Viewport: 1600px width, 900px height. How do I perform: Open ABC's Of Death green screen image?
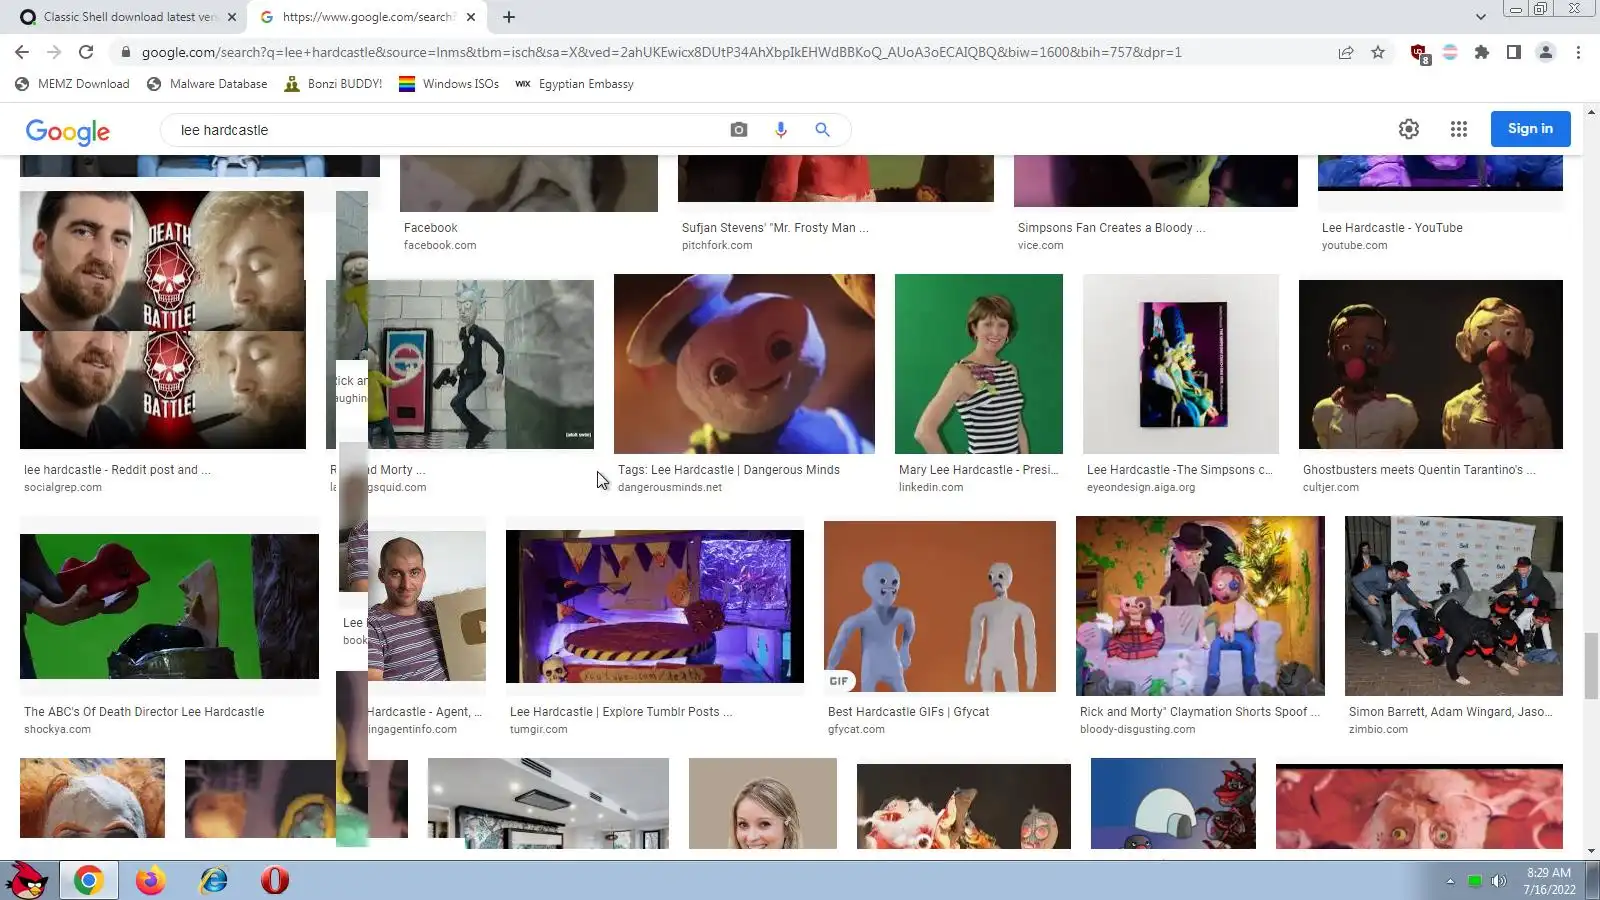pyautogui.click(x=169, y=607)
